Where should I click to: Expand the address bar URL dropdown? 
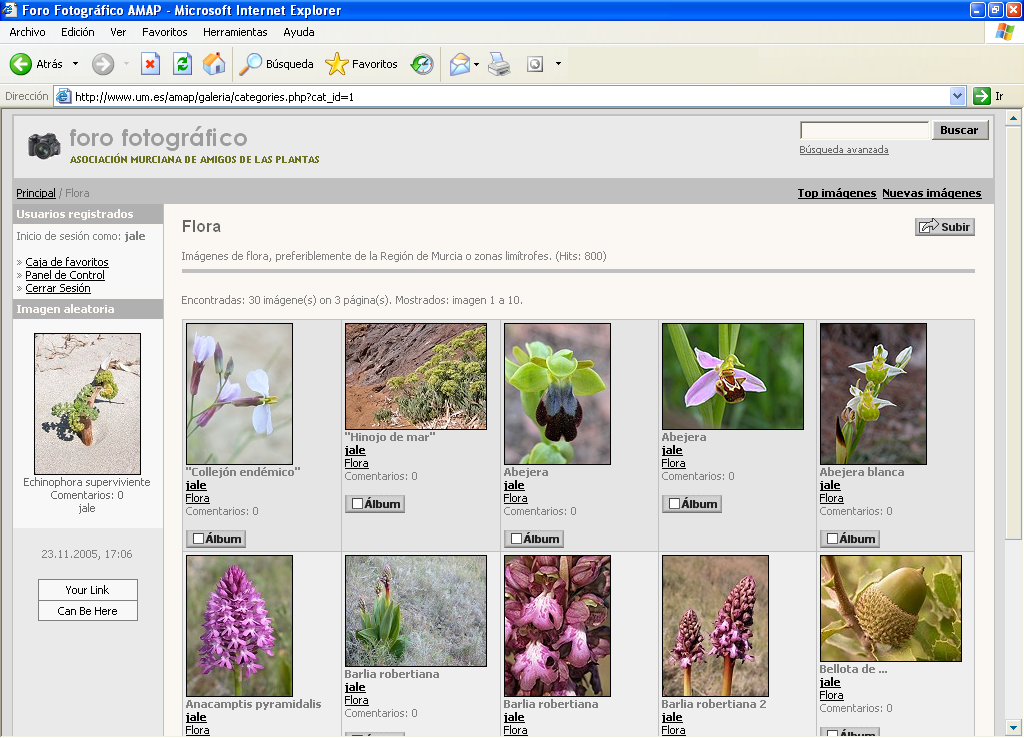(x=957, y=96)
